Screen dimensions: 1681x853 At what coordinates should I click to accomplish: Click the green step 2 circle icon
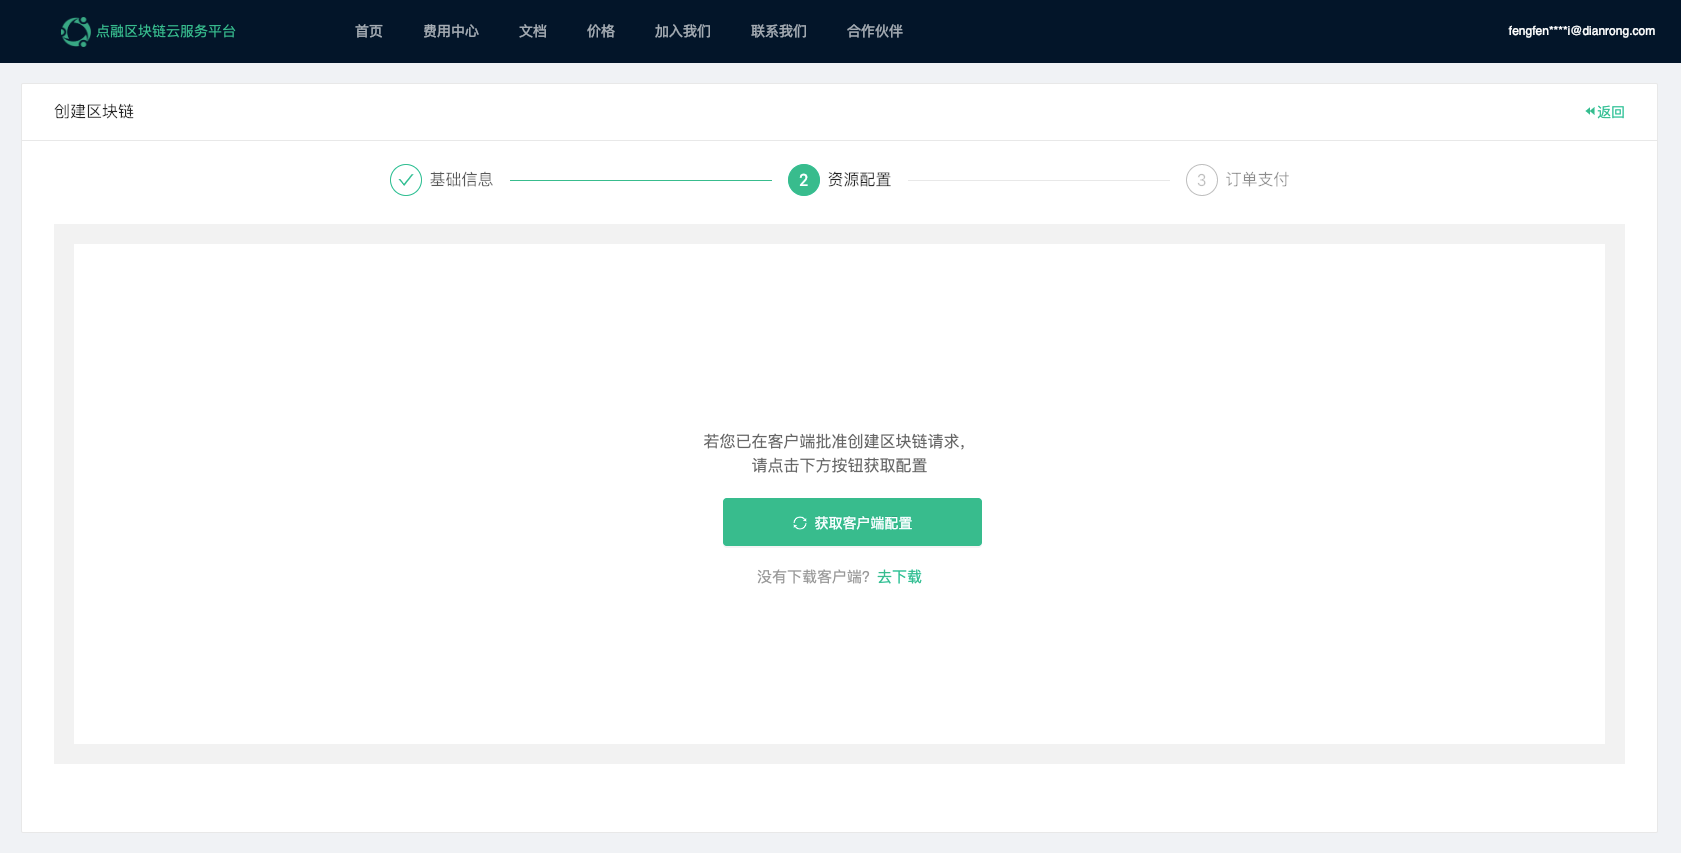point(804,180)
